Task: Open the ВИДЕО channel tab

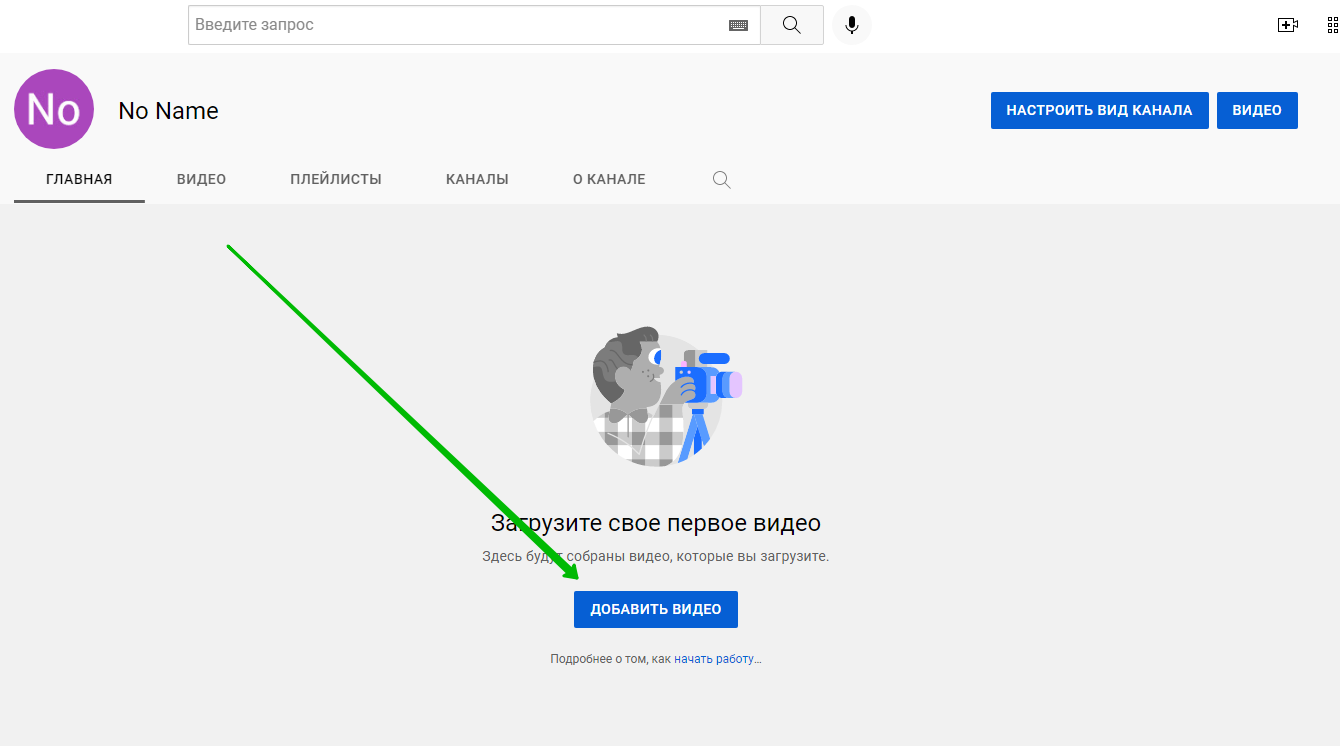Action: (201, 180)
